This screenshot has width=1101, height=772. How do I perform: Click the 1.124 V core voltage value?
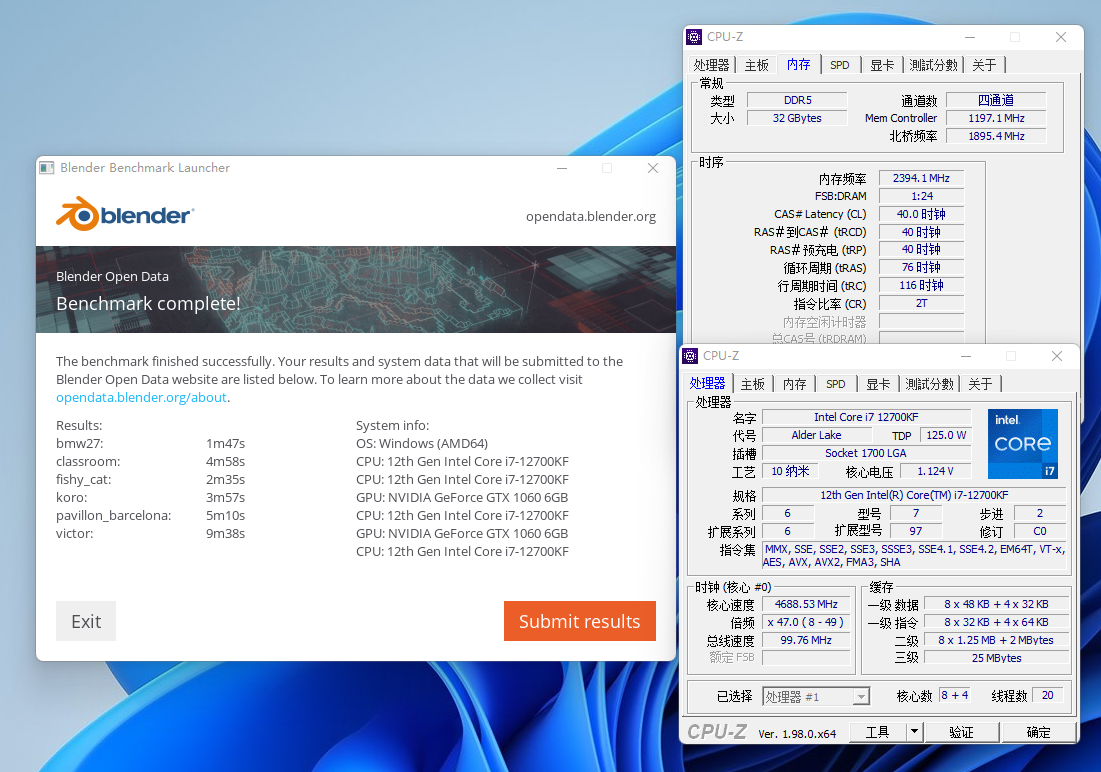pyautogui.click(x=935, y=471)
